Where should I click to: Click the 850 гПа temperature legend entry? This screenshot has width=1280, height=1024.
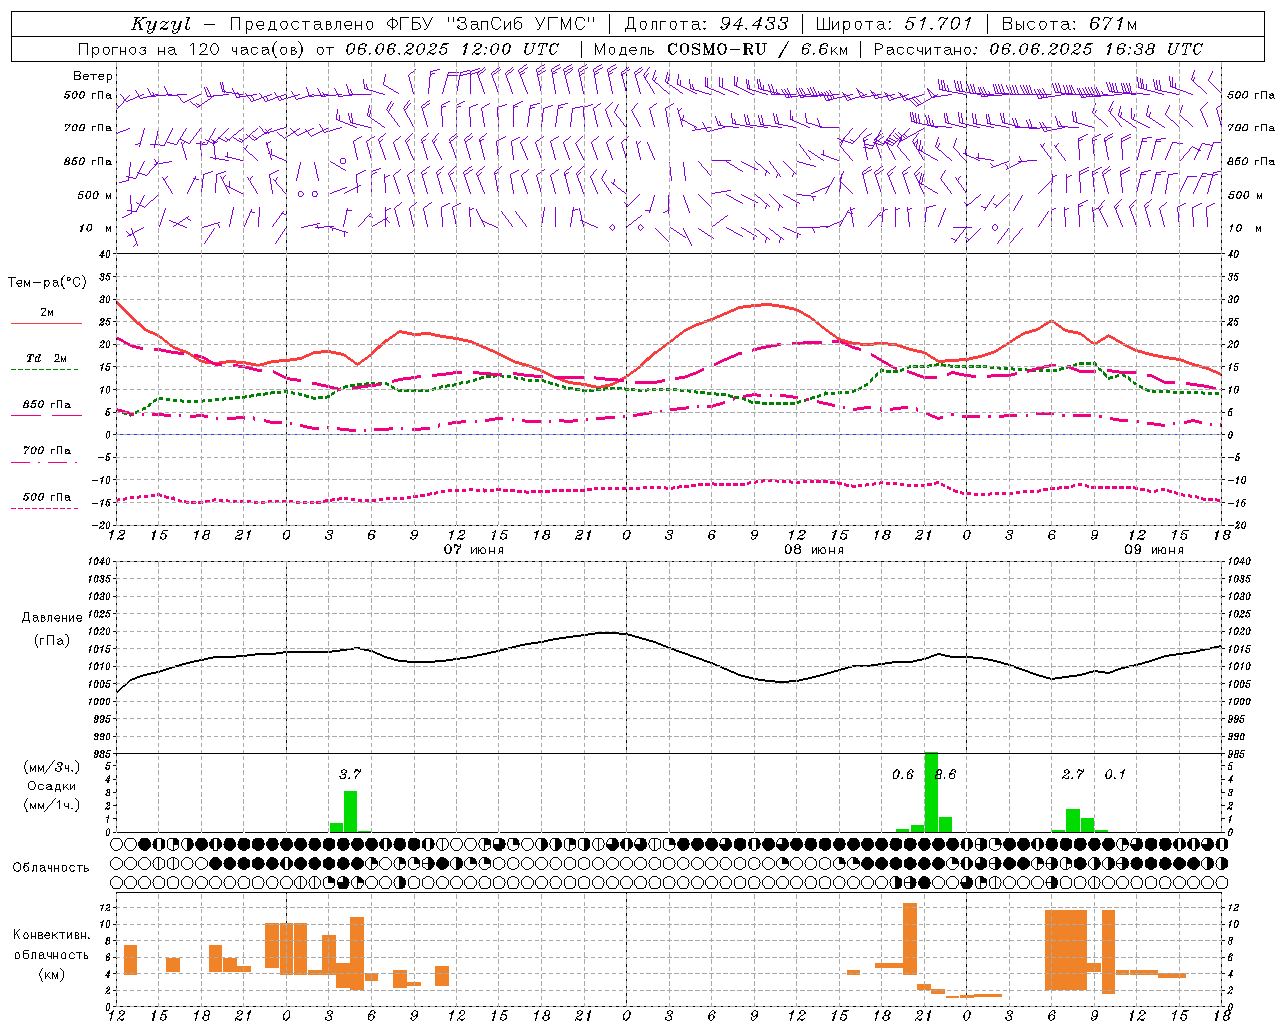coord(46,405)
